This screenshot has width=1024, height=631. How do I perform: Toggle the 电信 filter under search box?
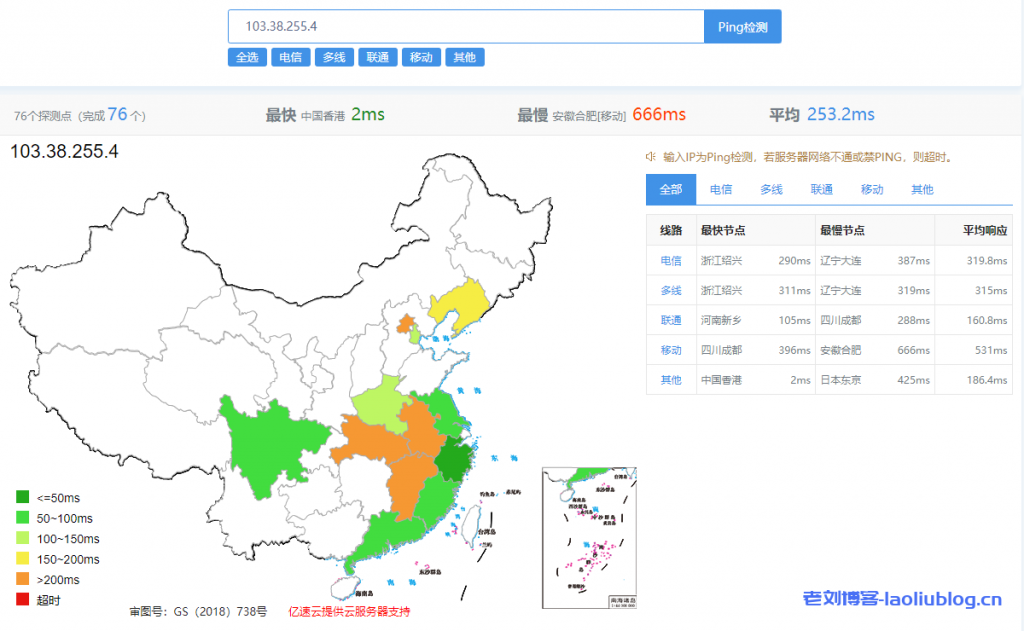point(290,57)
